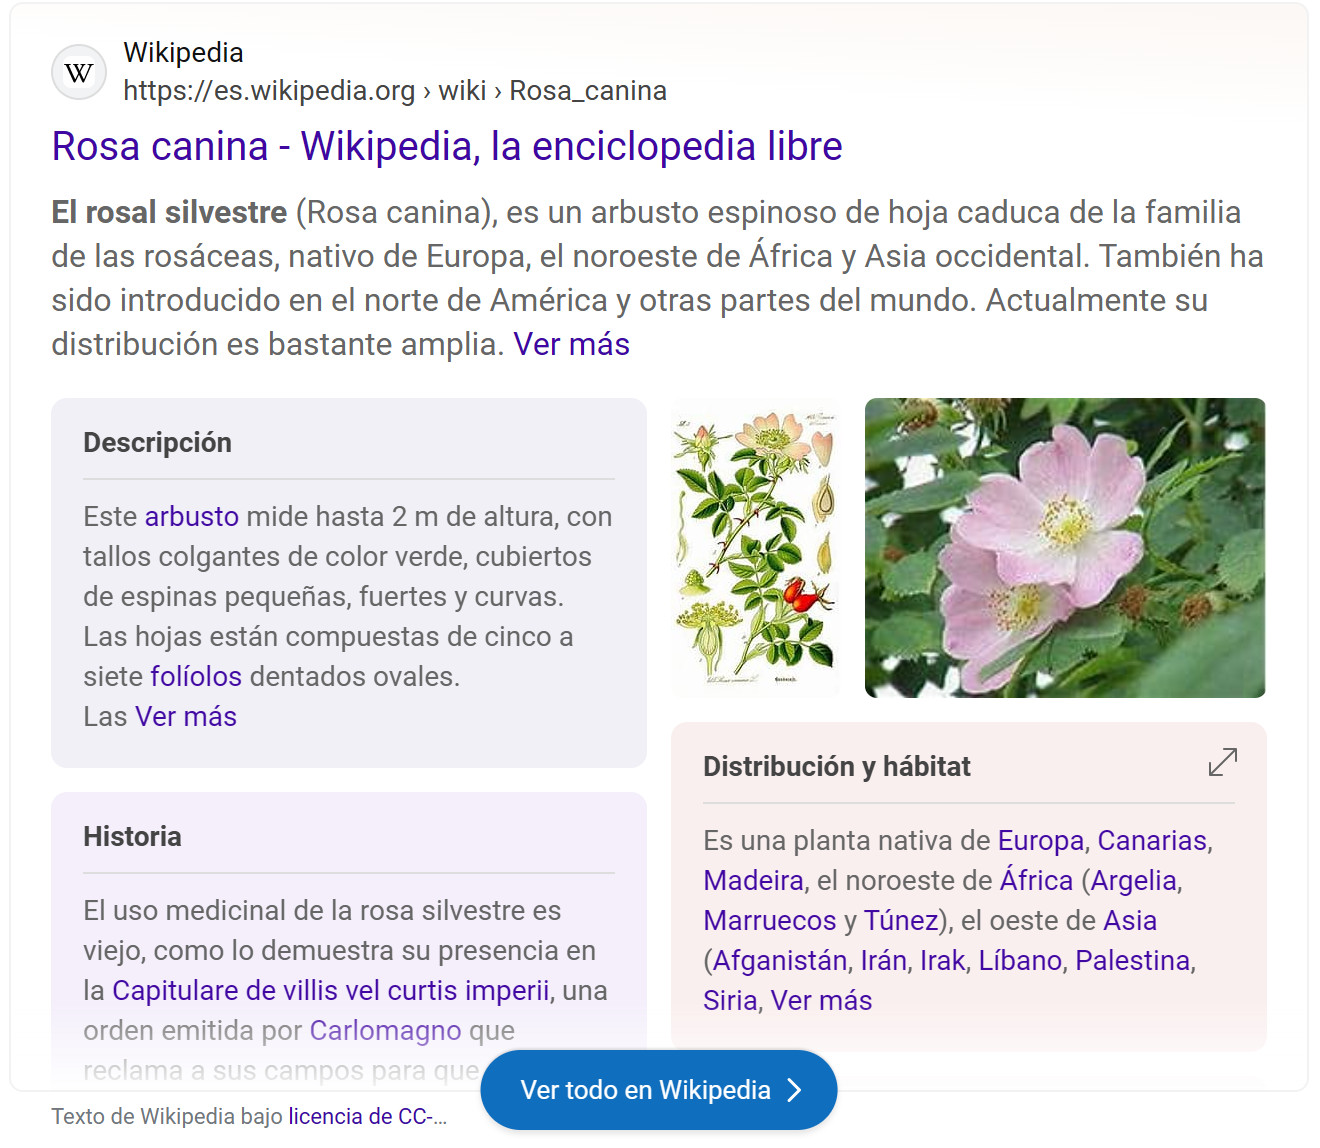The height and width of the screenshot is (1148, 1320).
Task: Open the 'Argelia' link
Action: (1133, 880)
